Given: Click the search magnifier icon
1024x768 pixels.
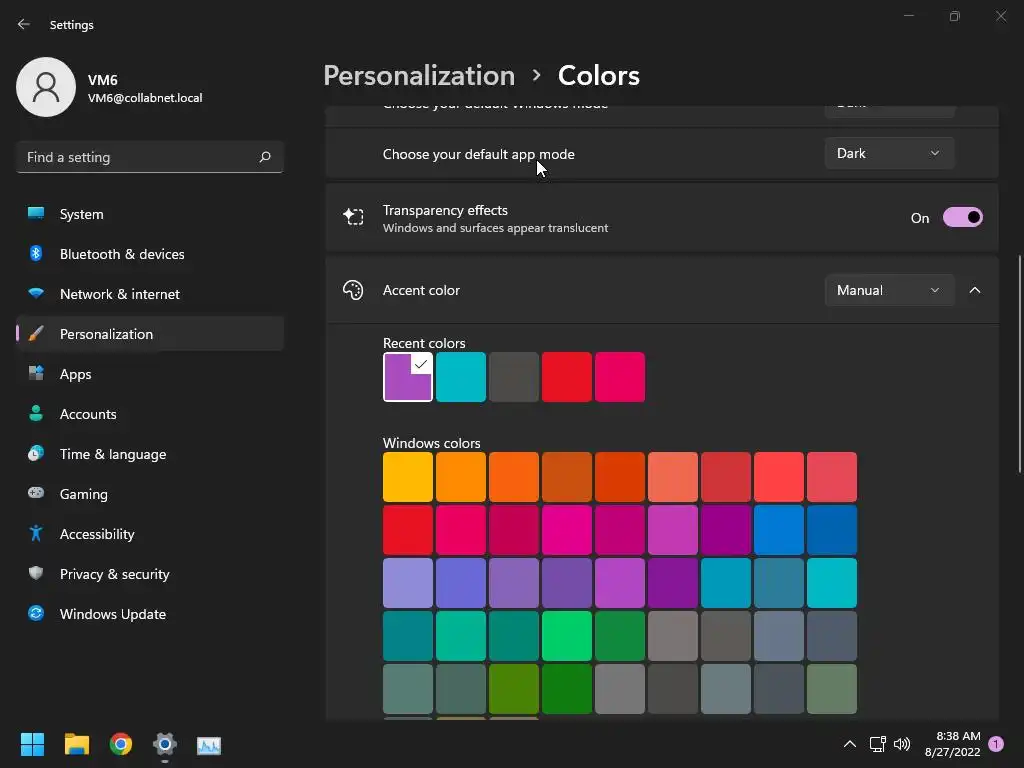Looking at the screenshot, I should (265, 157).
